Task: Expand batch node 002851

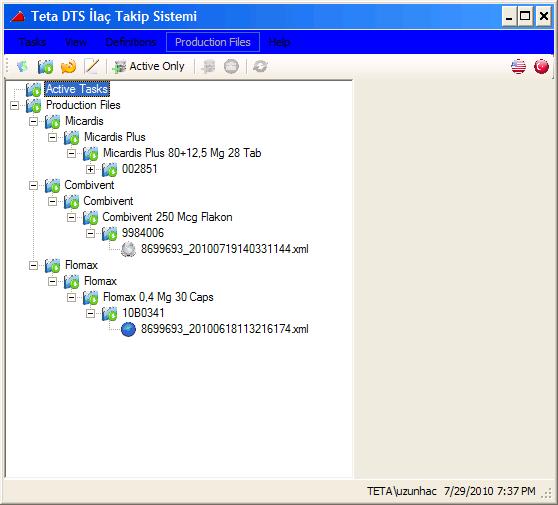Action: click(x=90, y=169)
